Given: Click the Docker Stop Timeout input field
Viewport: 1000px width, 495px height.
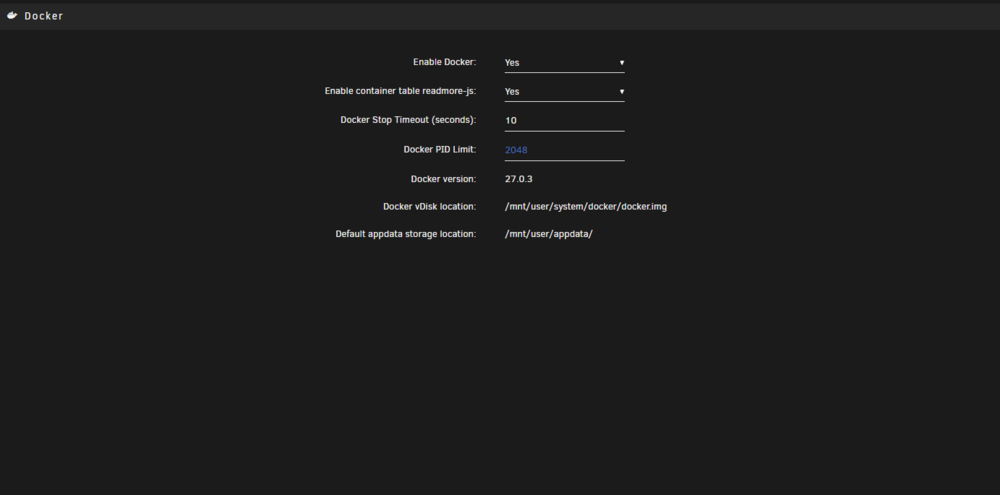Looking at the screenshot, I should tap(564, 121).
